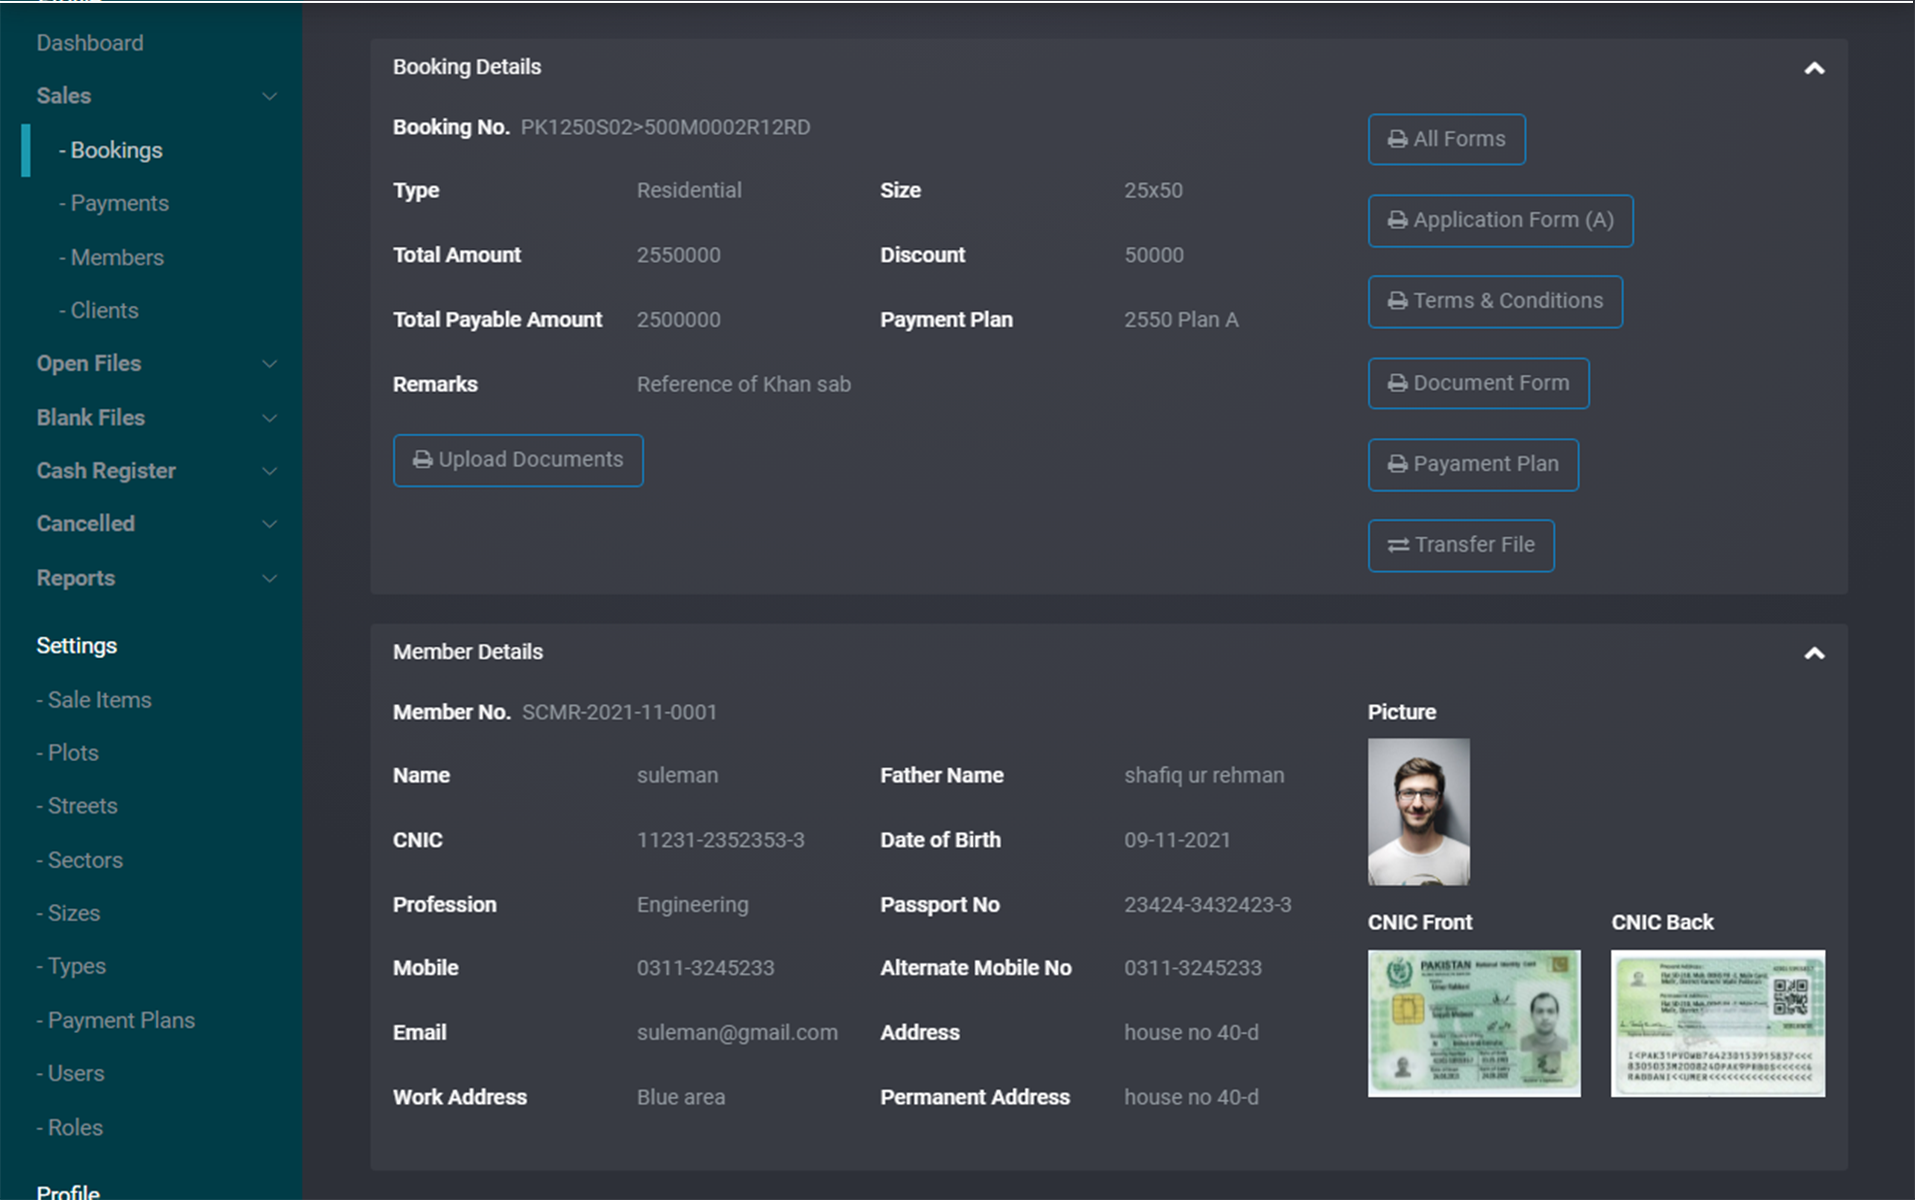Select the payment plan value '2550 Plan A'

[x=1181, y=320]
